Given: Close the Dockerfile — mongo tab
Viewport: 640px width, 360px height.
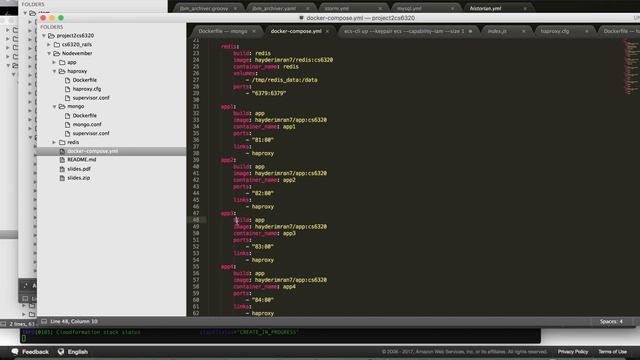Looking at the screenshot, I should point(254,31).
